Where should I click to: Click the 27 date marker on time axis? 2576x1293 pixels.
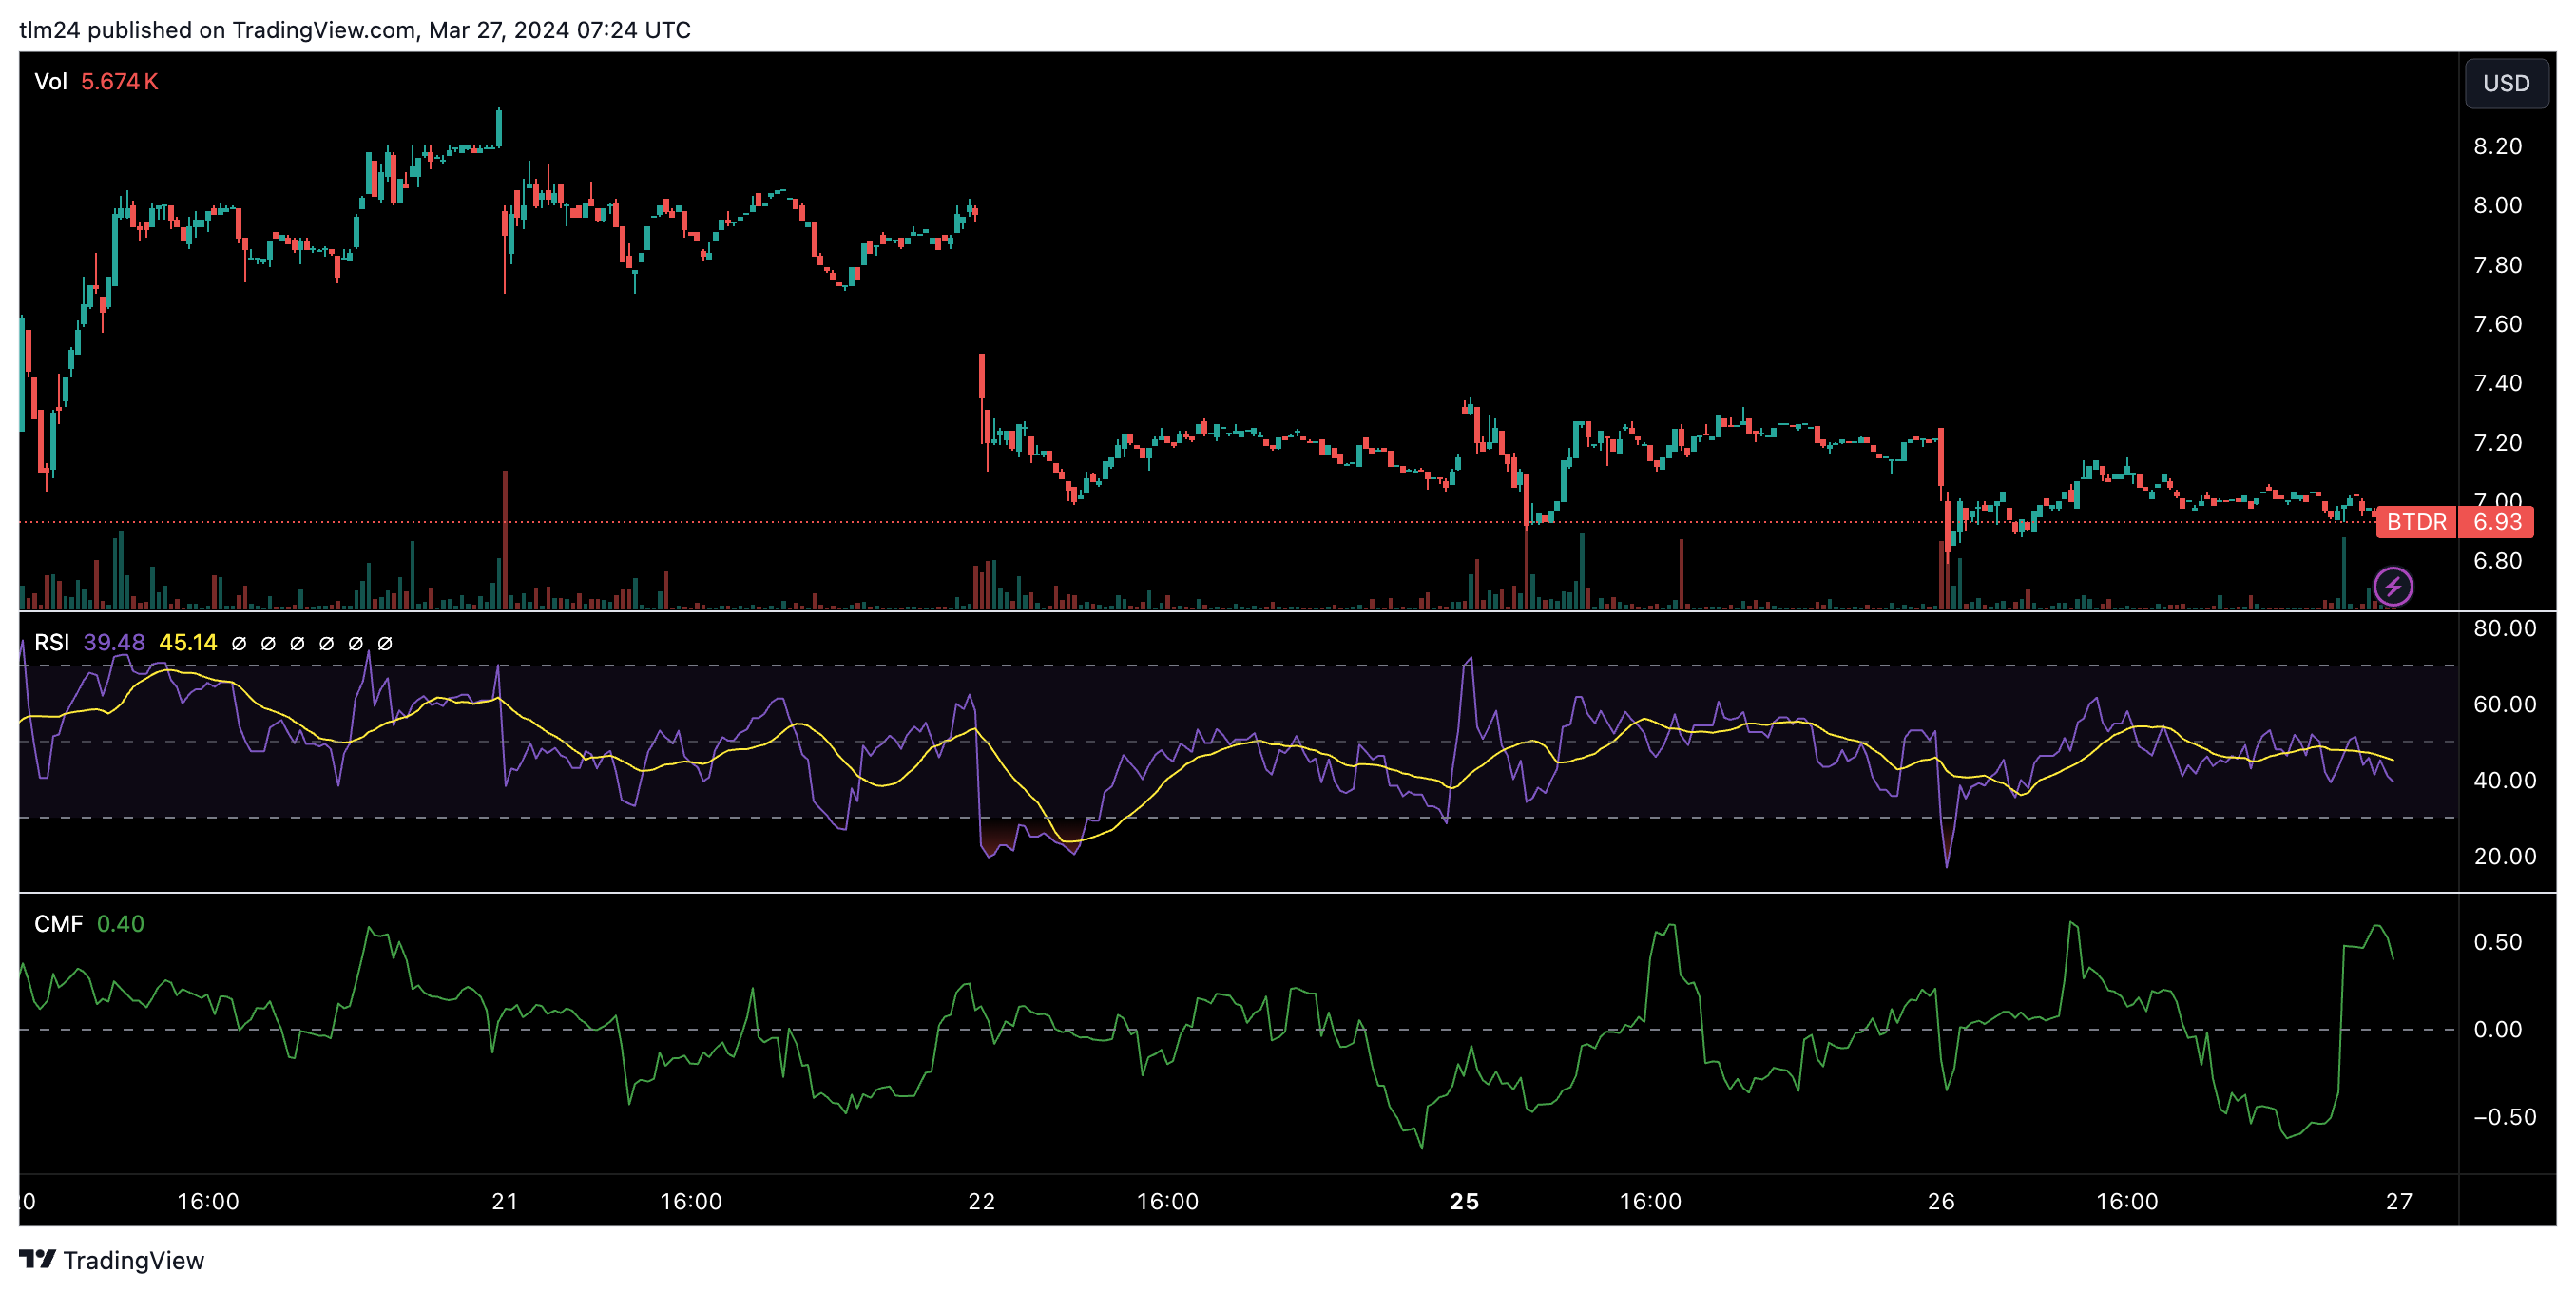pyautogui.click(x=2398, y=1201)
